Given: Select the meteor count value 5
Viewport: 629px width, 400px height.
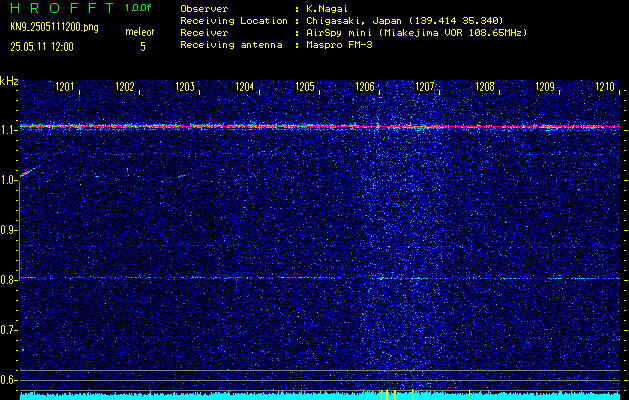Looking at the screenshot, I should 143,47.
